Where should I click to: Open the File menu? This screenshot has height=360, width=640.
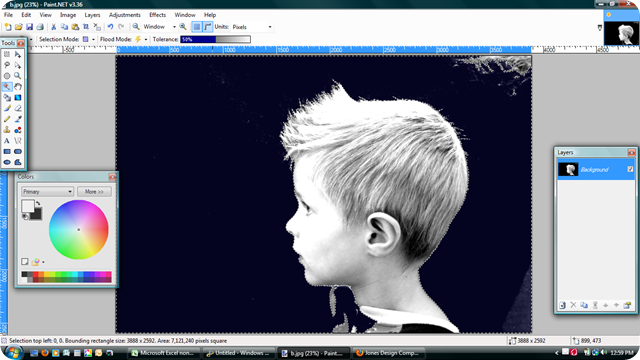point(8,15)
